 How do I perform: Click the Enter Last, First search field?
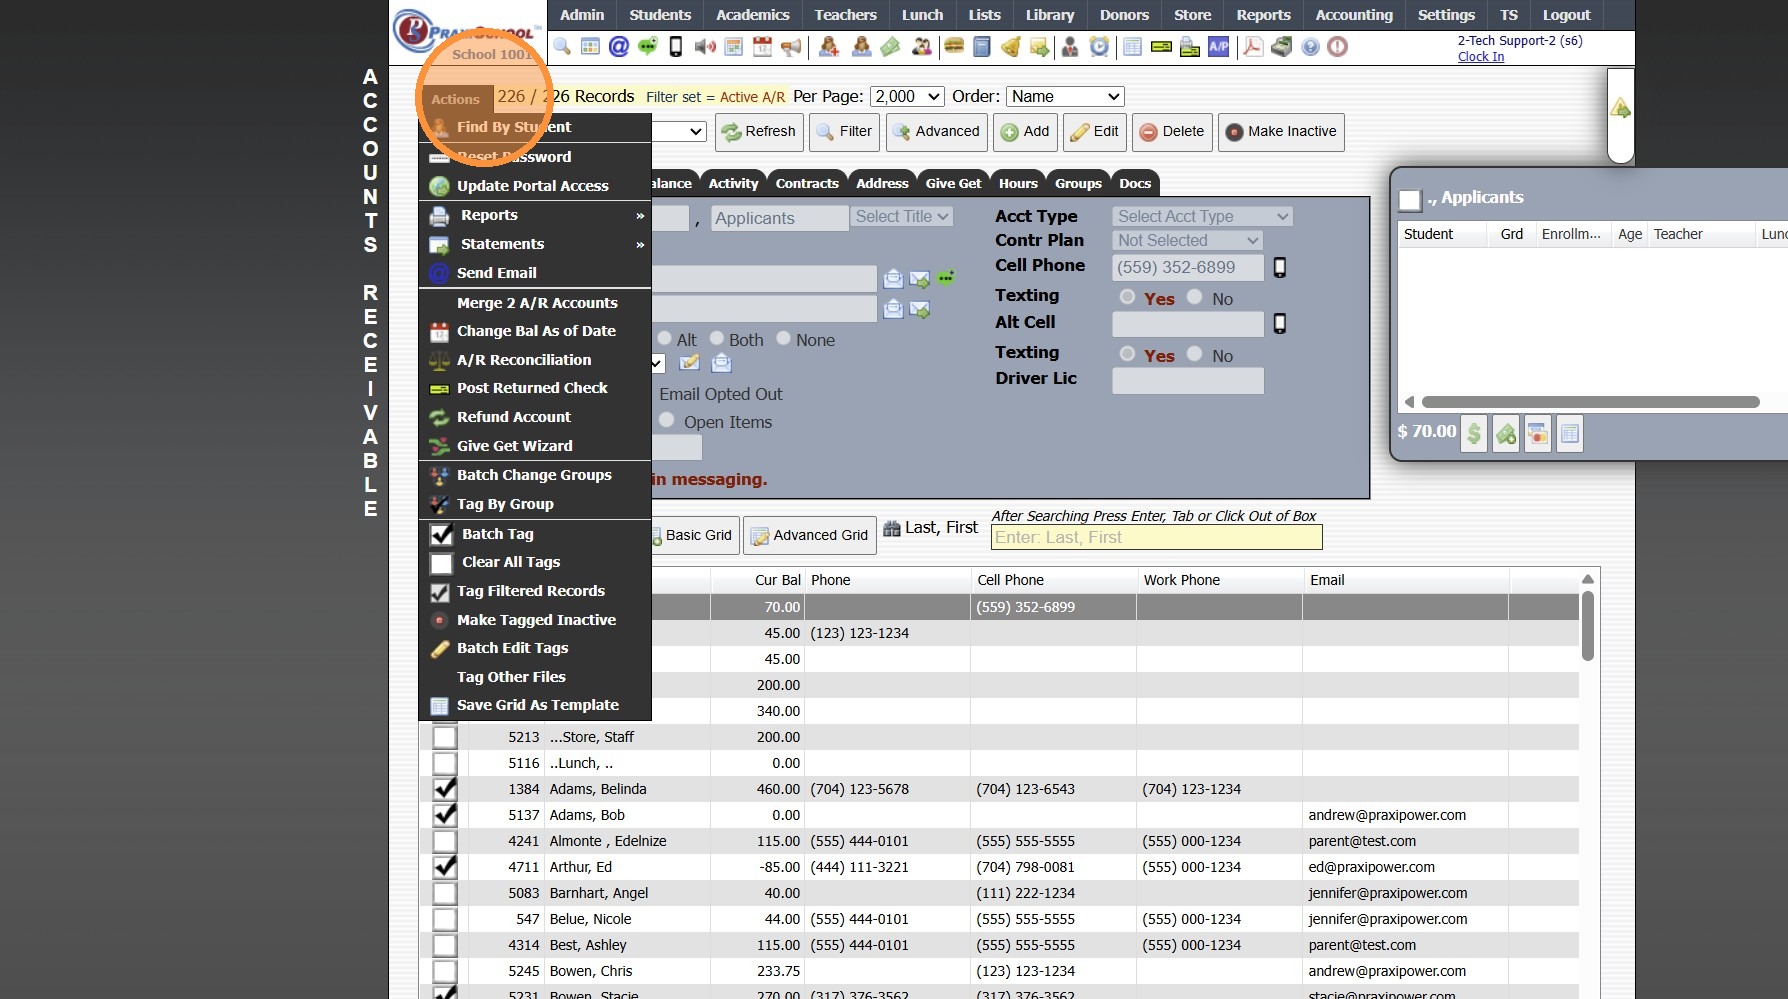[x=1155, y=537]
